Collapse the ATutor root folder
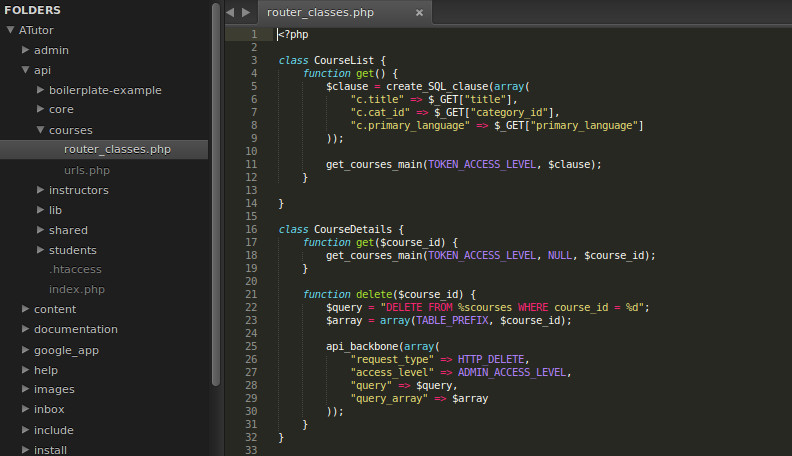This screenshot has width=792, height=456. [x=10, y=30]
